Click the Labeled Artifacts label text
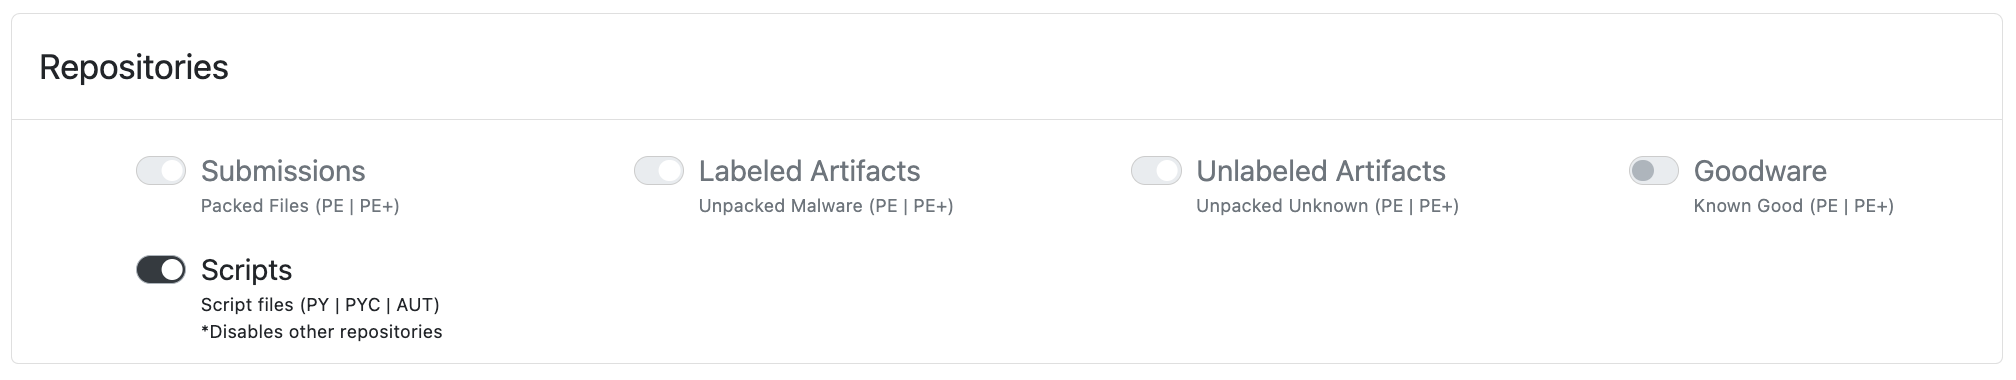This screenshot has height=380, width=2016. [809, 171]
